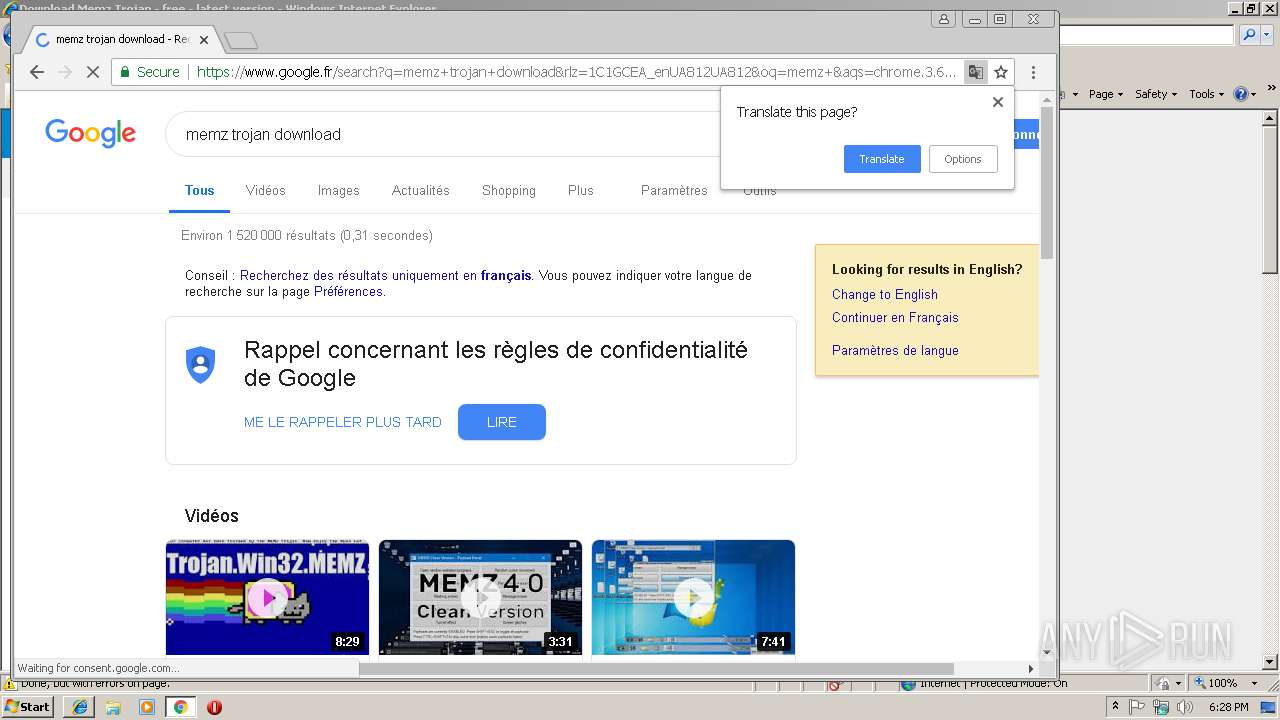This screenshot has width=1280, height=720.
Task: Click the Action Center flag tray icon
Action: [x=1139, y=707]
